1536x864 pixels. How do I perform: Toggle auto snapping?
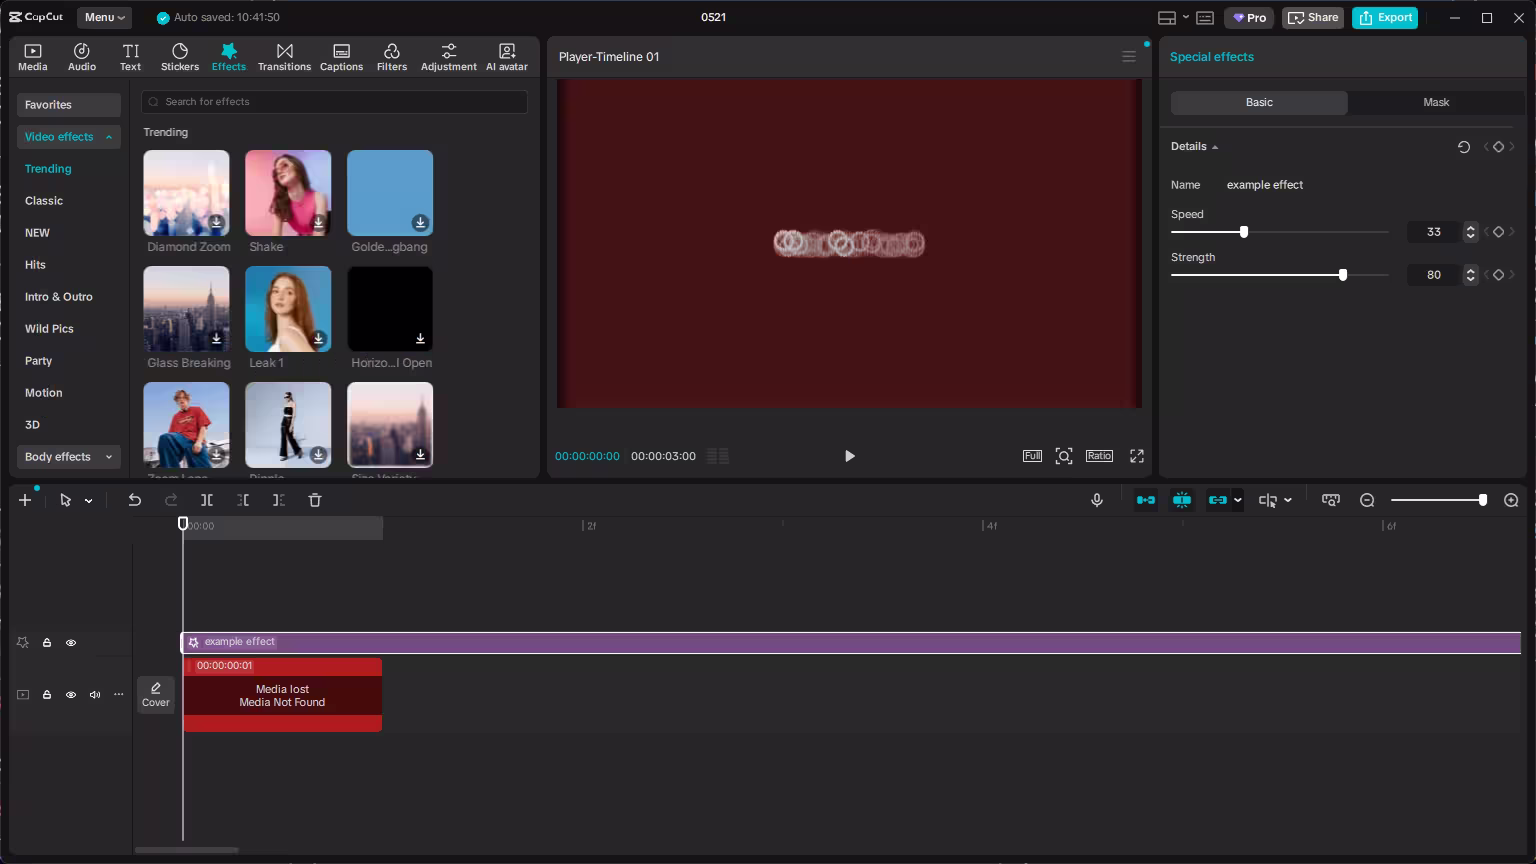click(1182, 500)
